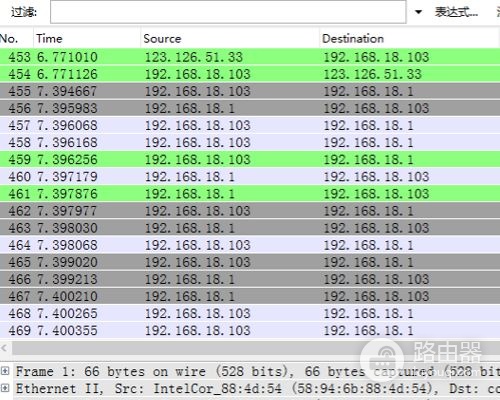
Task: Click time value 7.400355
Action: [67, 330]
